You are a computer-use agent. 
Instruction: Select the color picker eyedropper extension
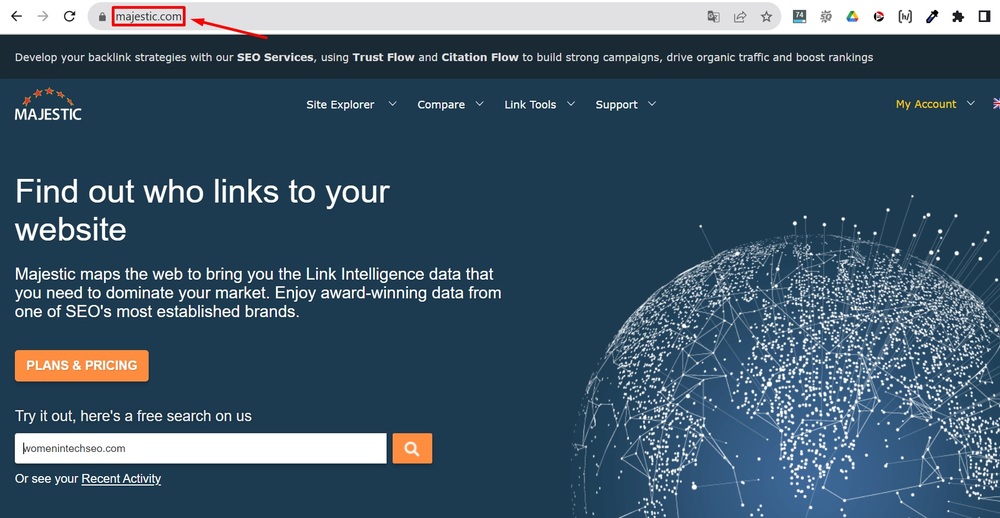(932, 17)
